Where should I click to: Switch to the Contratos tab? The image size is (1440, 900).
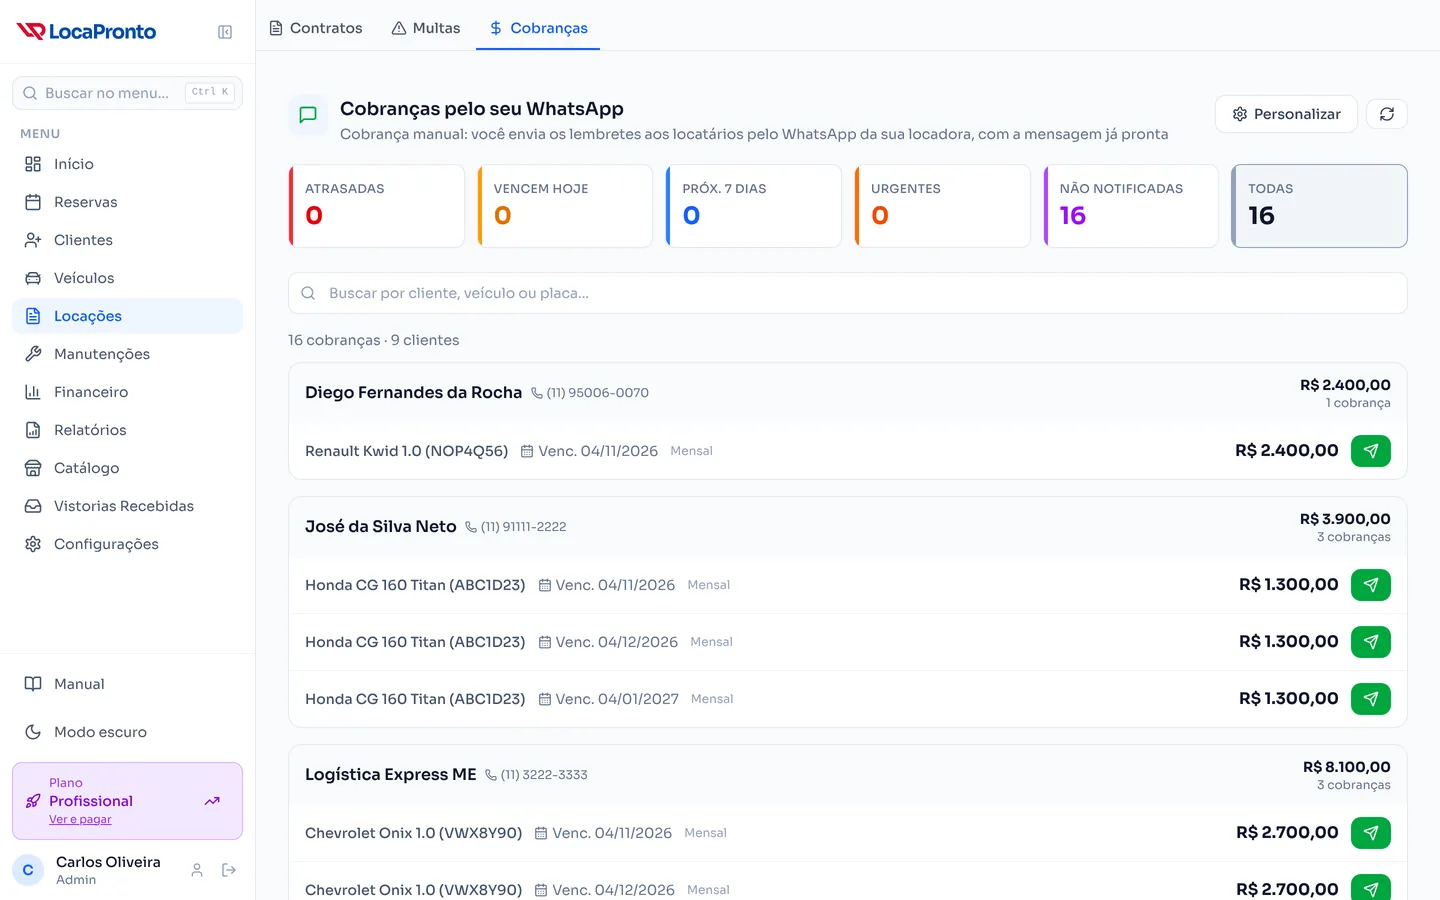pos(316,28)
